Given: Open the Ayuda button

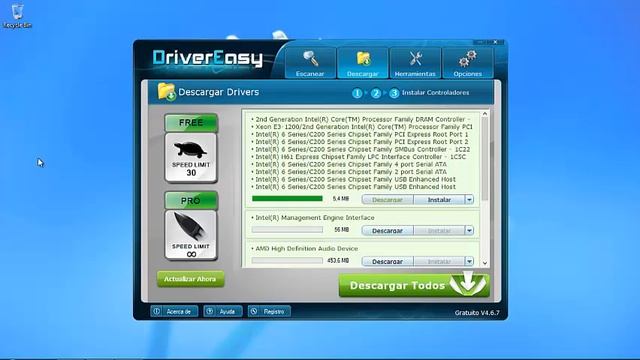Looking at the screenshot, I should [223, 311].
